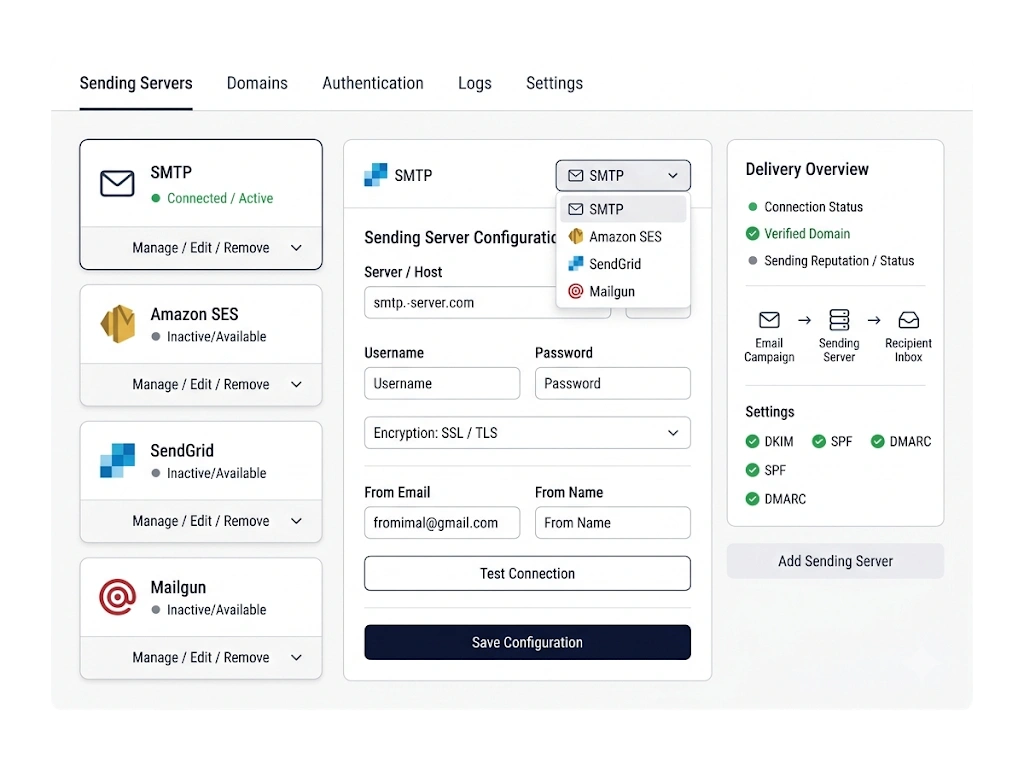Screen dimensions: 1024x765
Task: Toggle the SPF check on the second Settings row
Action: 752,470
